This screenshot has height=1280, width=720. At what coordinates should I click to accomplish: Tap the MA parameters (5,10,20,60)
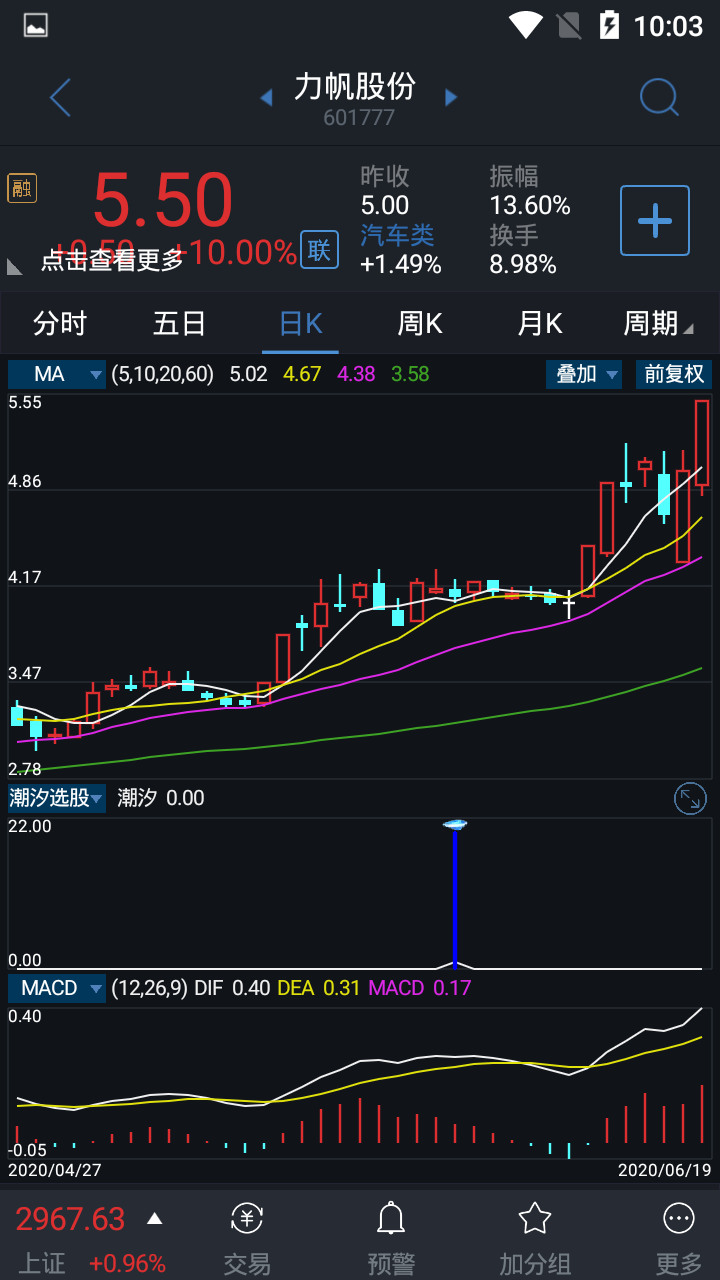(x=163, y=374)
